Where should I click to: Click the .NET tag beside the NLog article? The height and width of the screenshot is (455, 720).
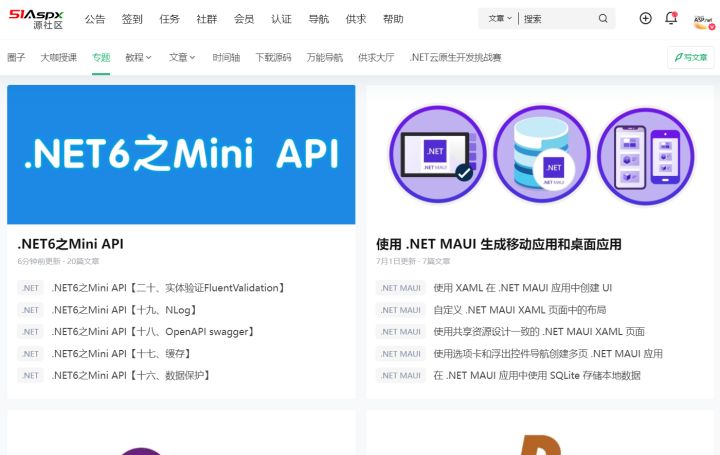point(31,310)
